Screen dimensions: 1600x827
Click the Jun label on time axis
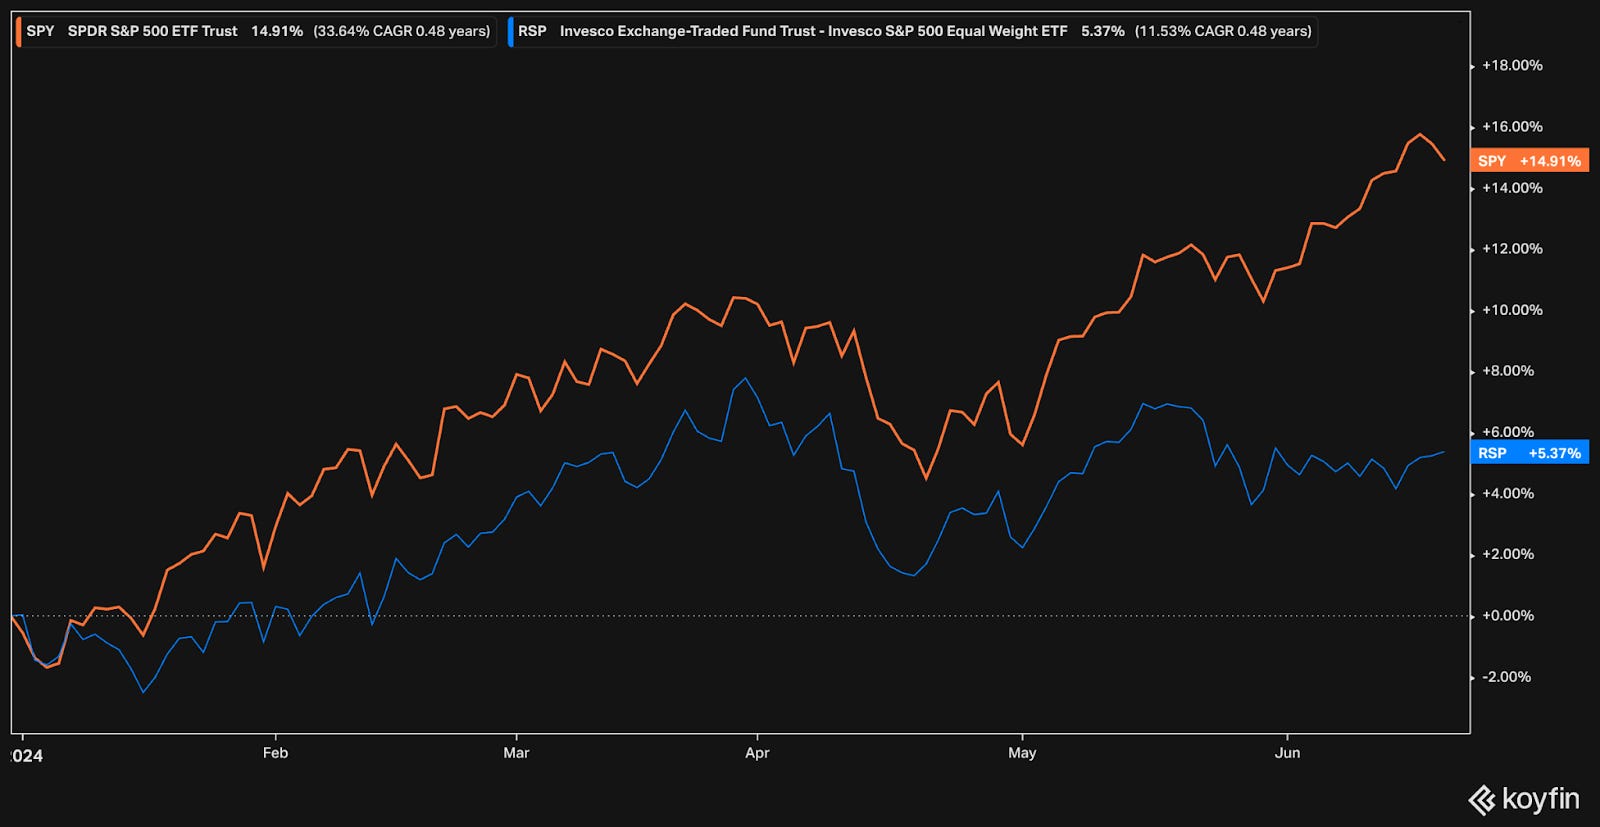coord(1287,752)
